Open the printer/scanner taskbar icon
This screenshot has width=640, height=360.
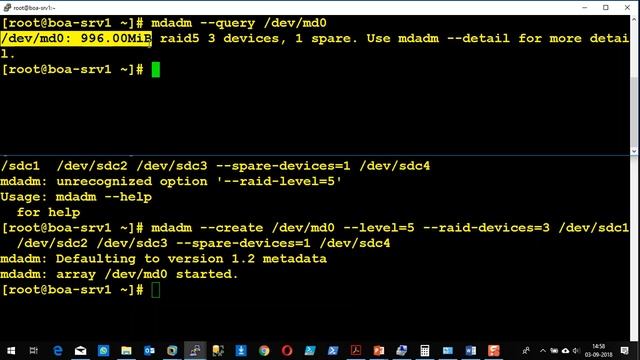[402, 351]
